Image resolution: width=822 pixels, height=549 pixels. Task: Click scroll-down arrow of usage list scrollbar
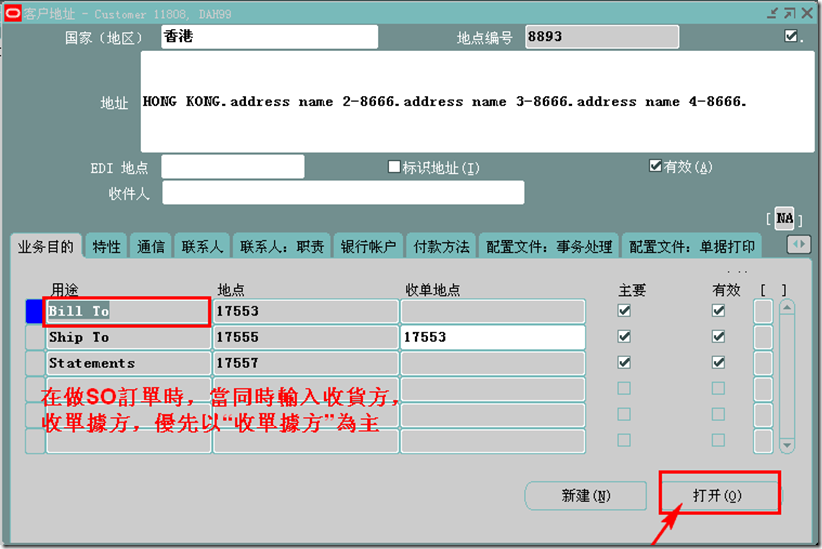tap(786, 445)
